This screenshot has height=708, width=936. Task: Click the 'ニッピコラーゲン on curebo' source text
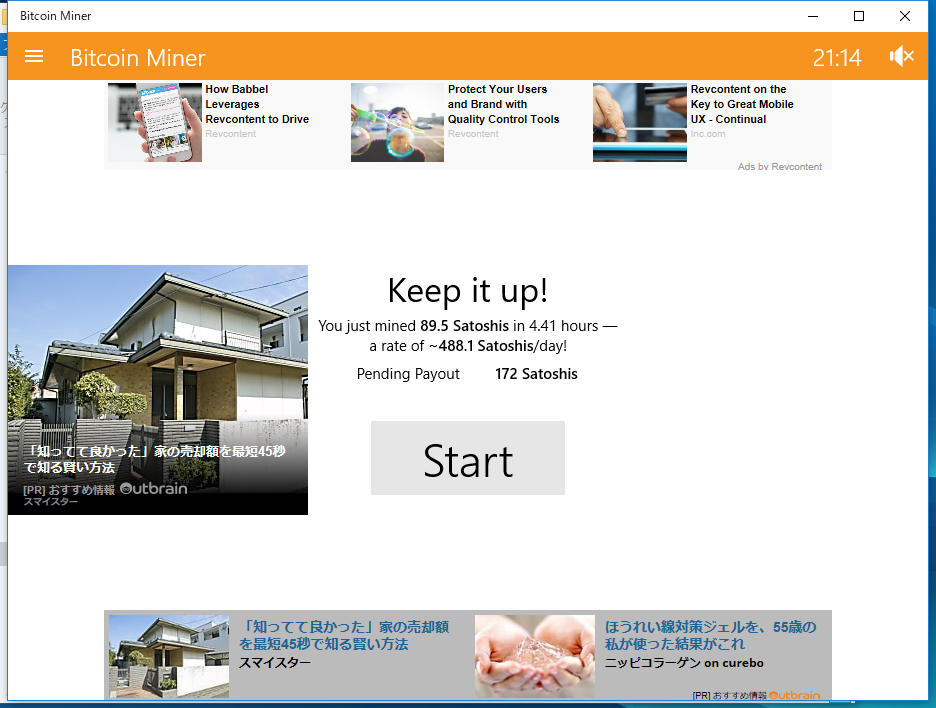point(684,663)
